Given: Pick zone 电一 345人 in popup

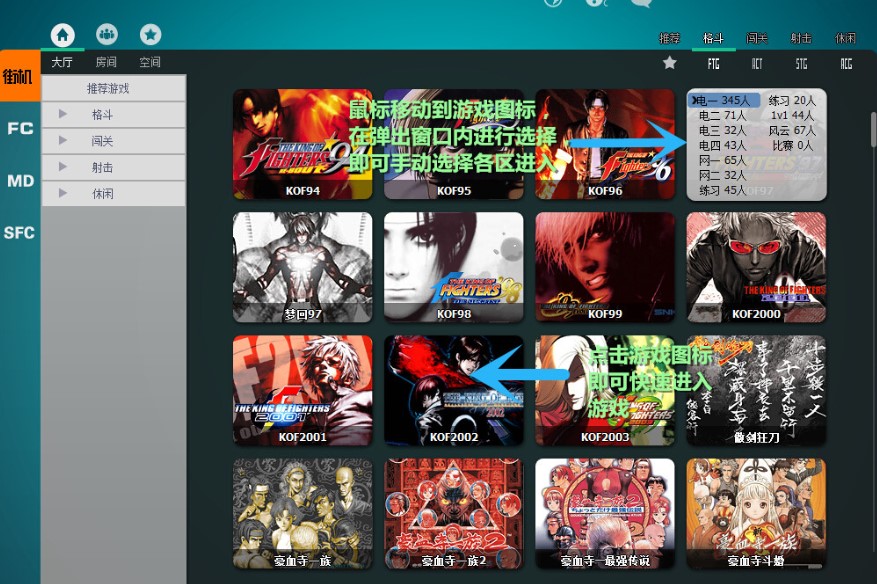Looking at the screenshot, I should (724, 101).
